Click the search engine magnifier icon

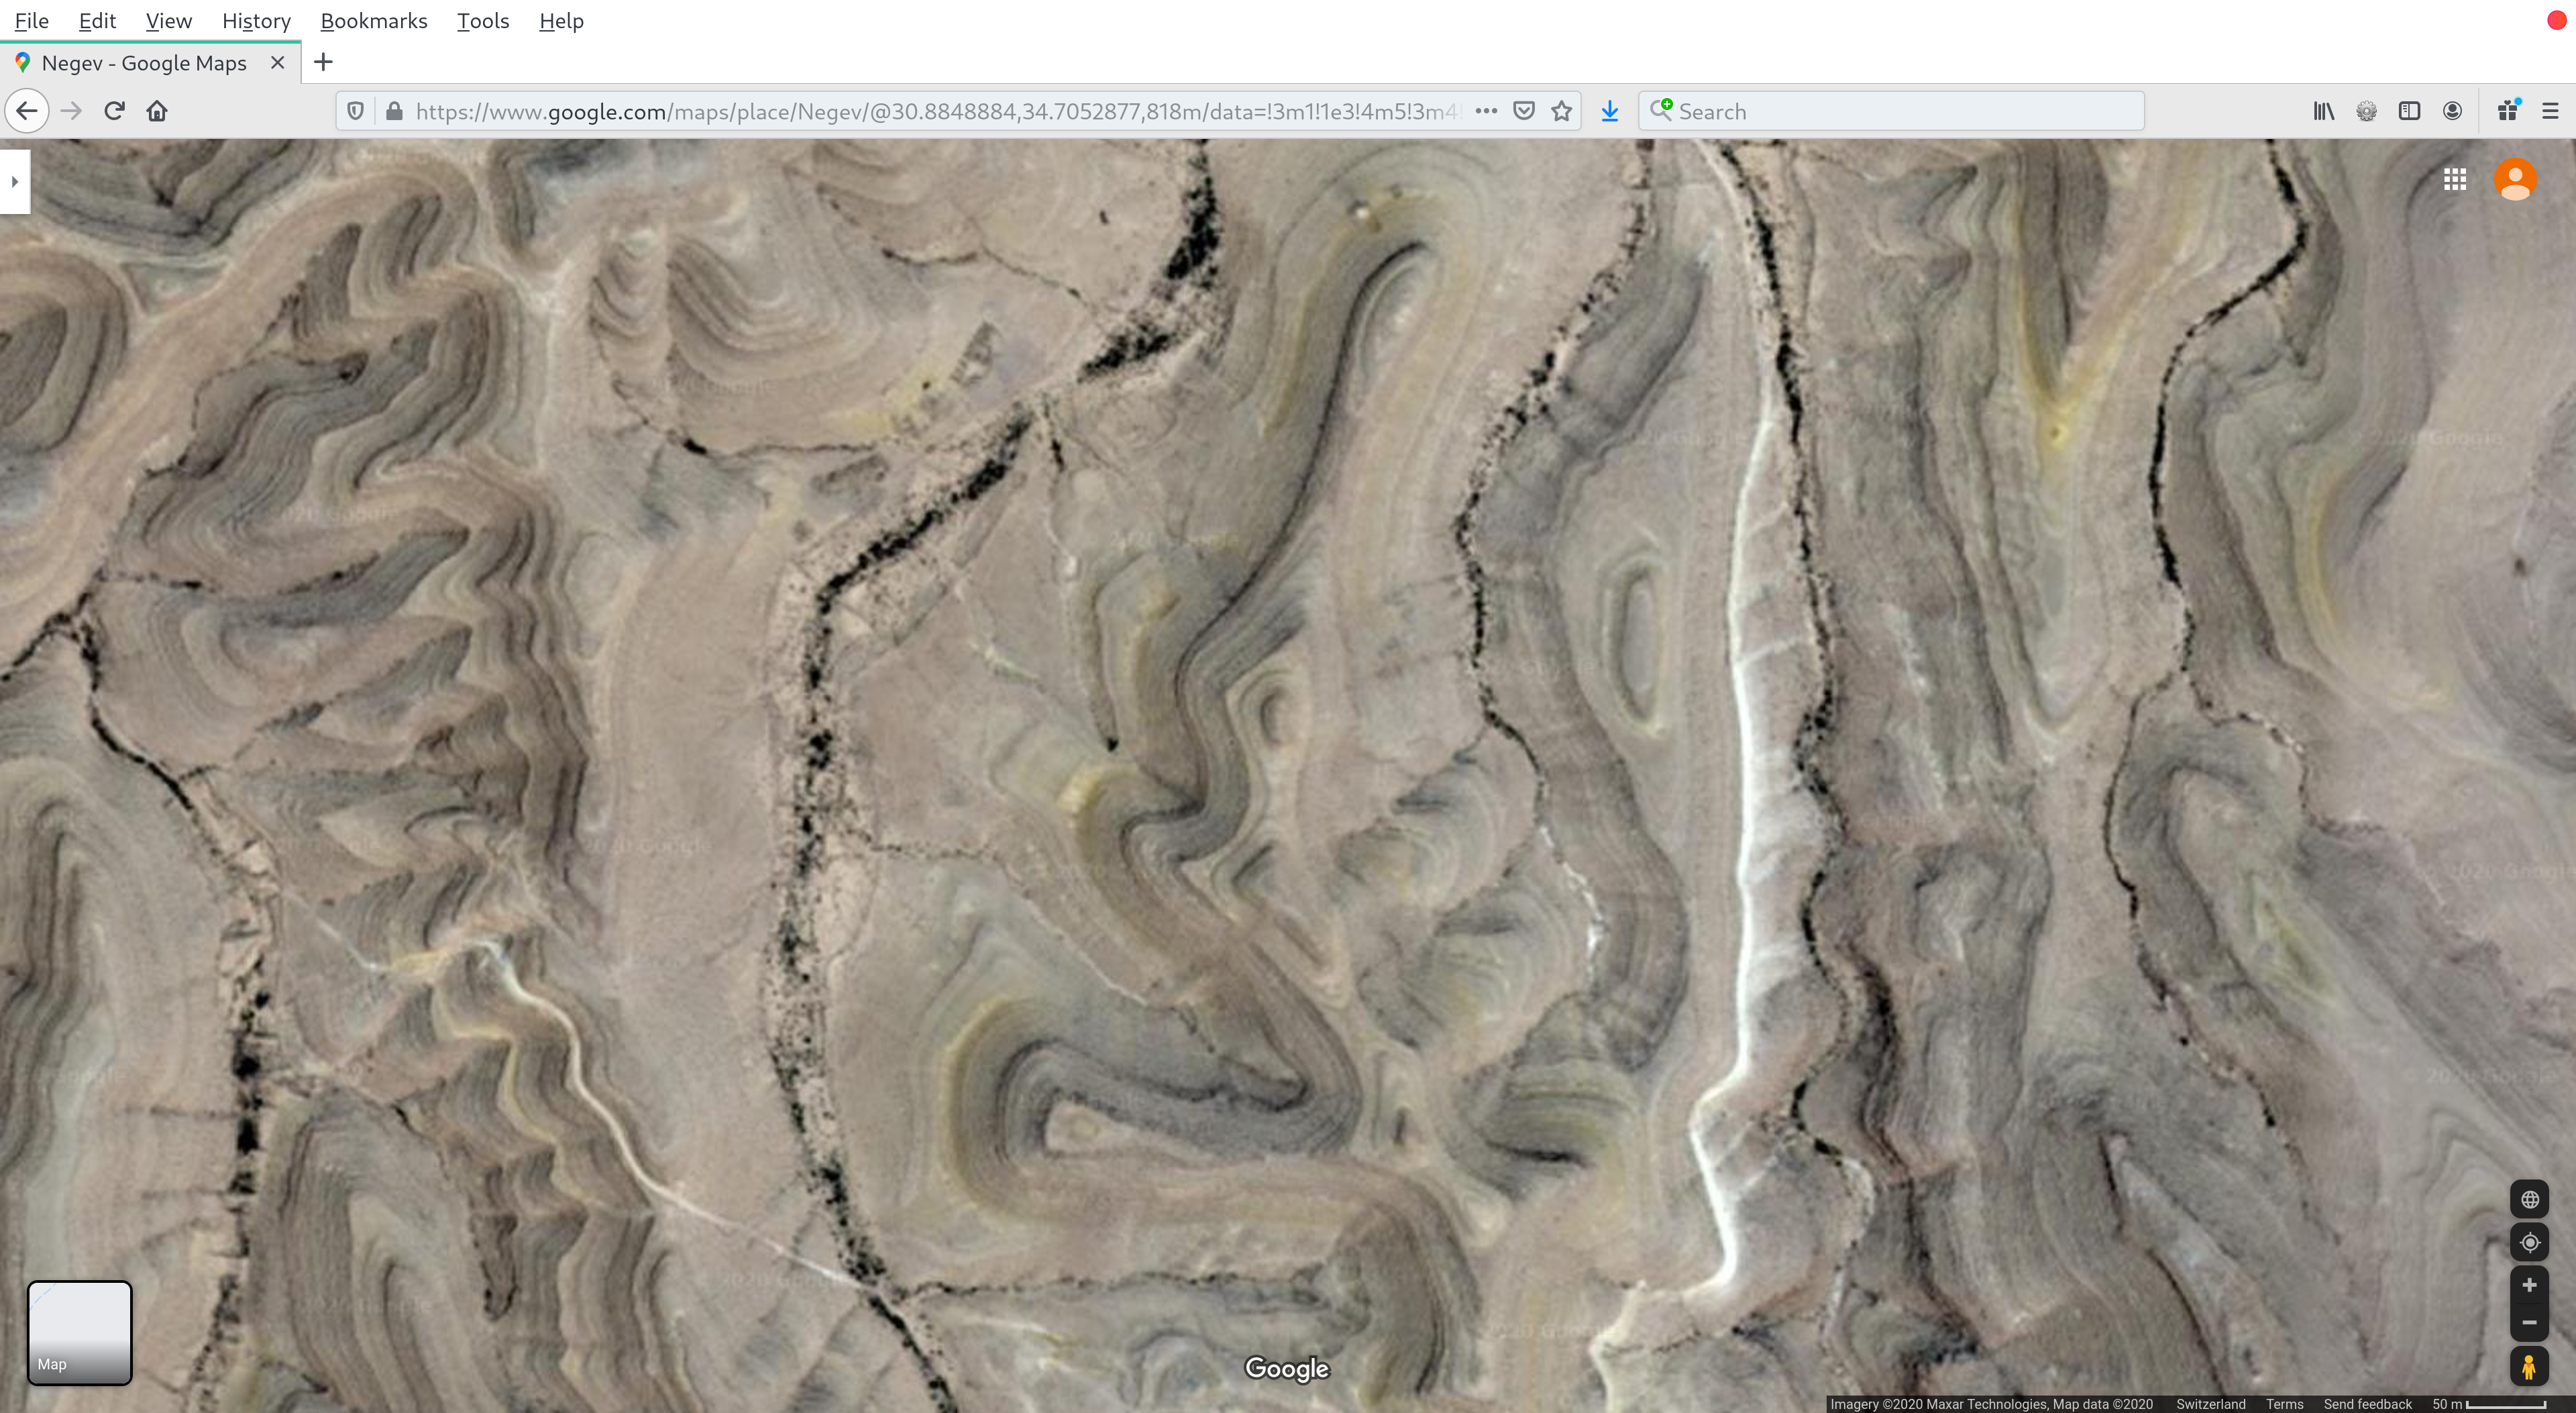coord(1660,110)
